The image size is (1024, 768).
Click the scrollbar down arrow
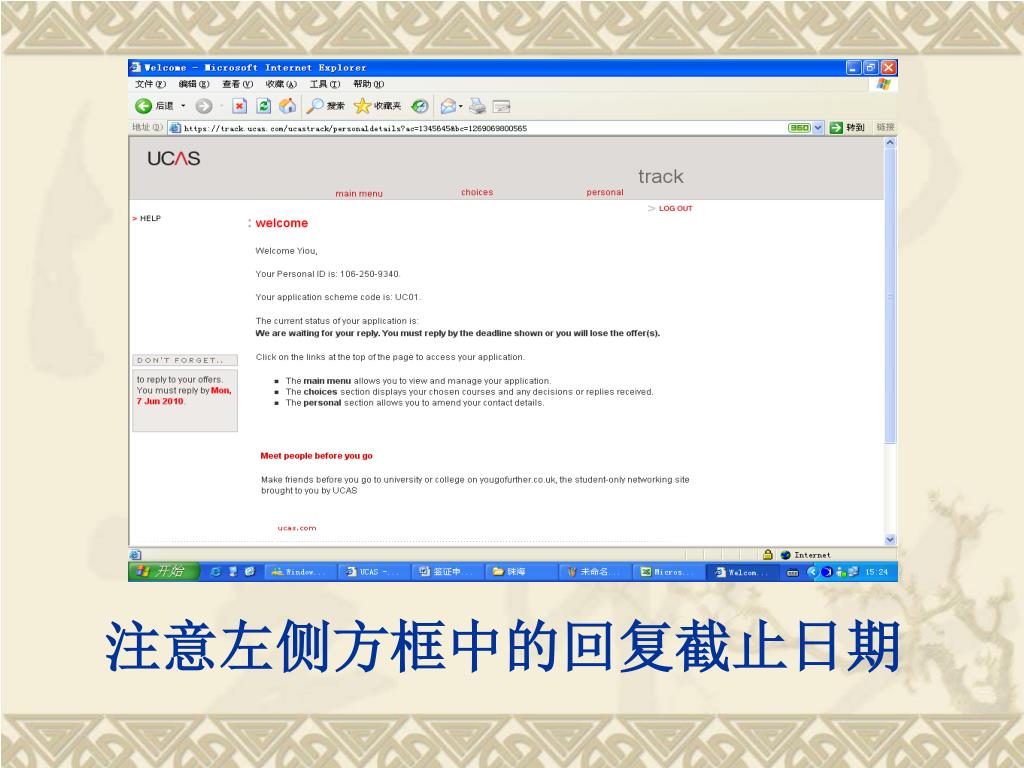(x=889, y=539)
